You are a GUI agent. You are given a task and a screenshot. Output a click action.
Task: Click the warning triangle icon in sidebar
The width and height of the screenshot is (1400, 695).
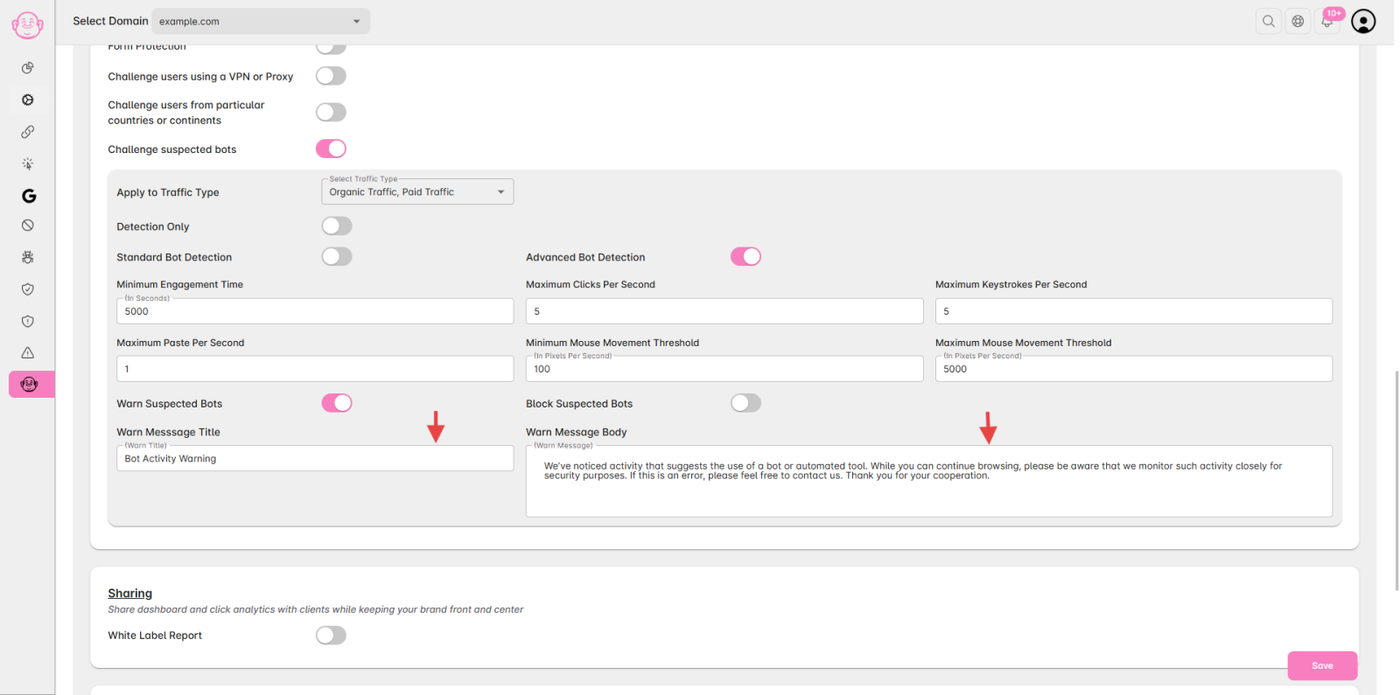point(28,353)
